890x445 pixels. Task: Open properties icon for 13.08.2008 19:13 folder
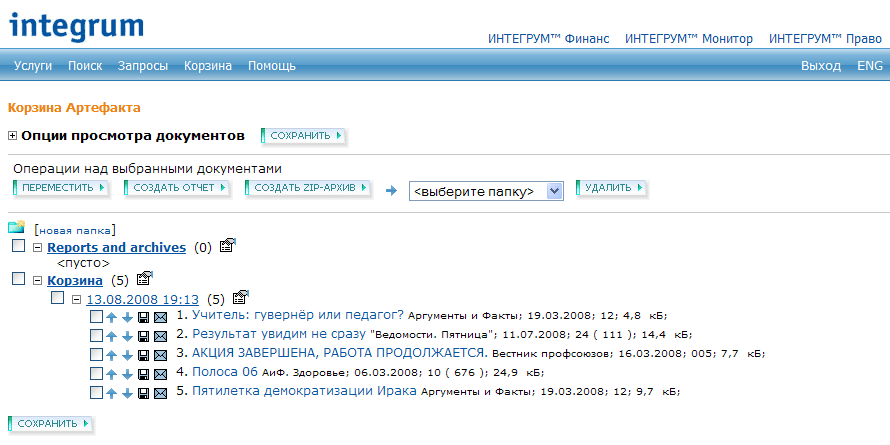pyautogui.click(x=240, y=298)
